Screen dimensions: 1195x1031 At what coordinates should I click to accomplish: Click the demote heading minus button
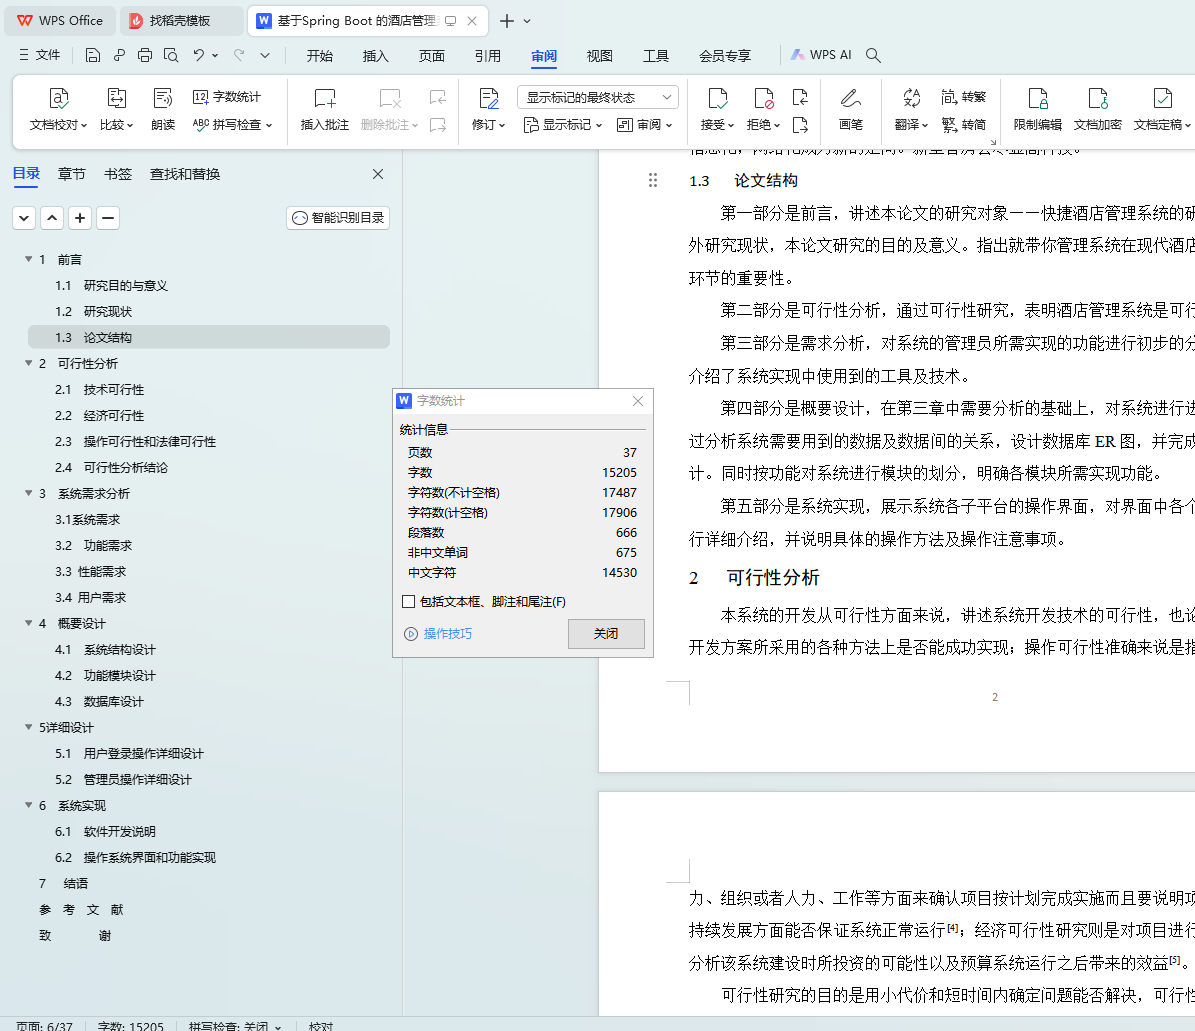coord(108,218)
